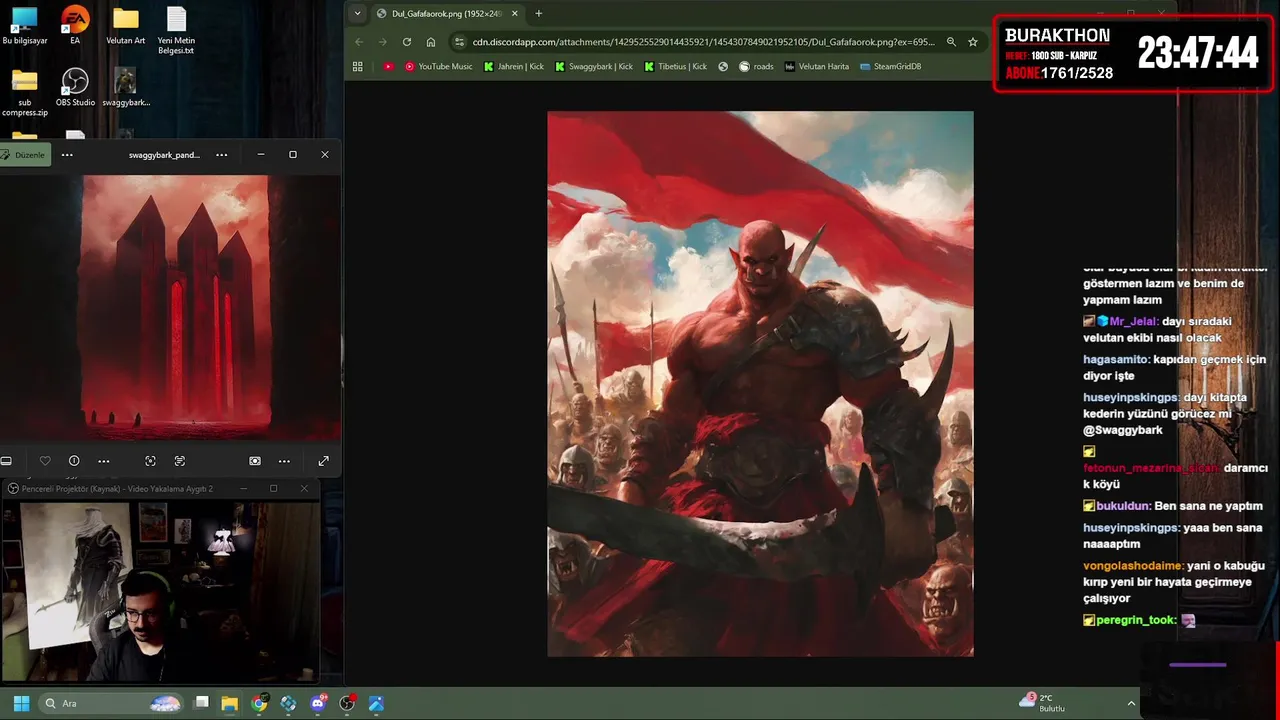Click the zoom magnifier in address bar
The width and height of the screenshot is (1280, 720).
(951, 42)
